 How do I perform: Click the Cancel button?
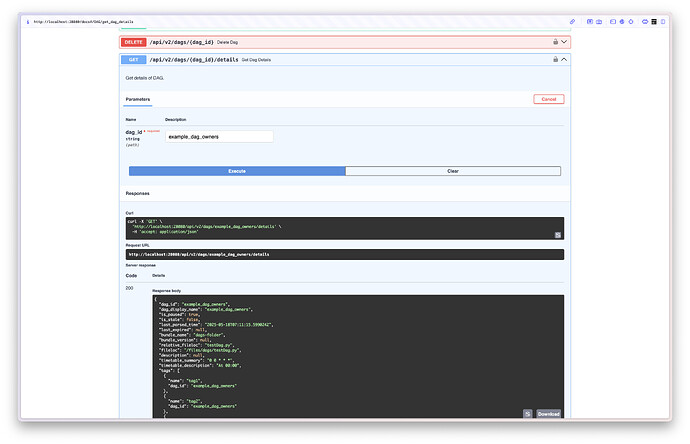pyautogui.click(x=549, y=100)
